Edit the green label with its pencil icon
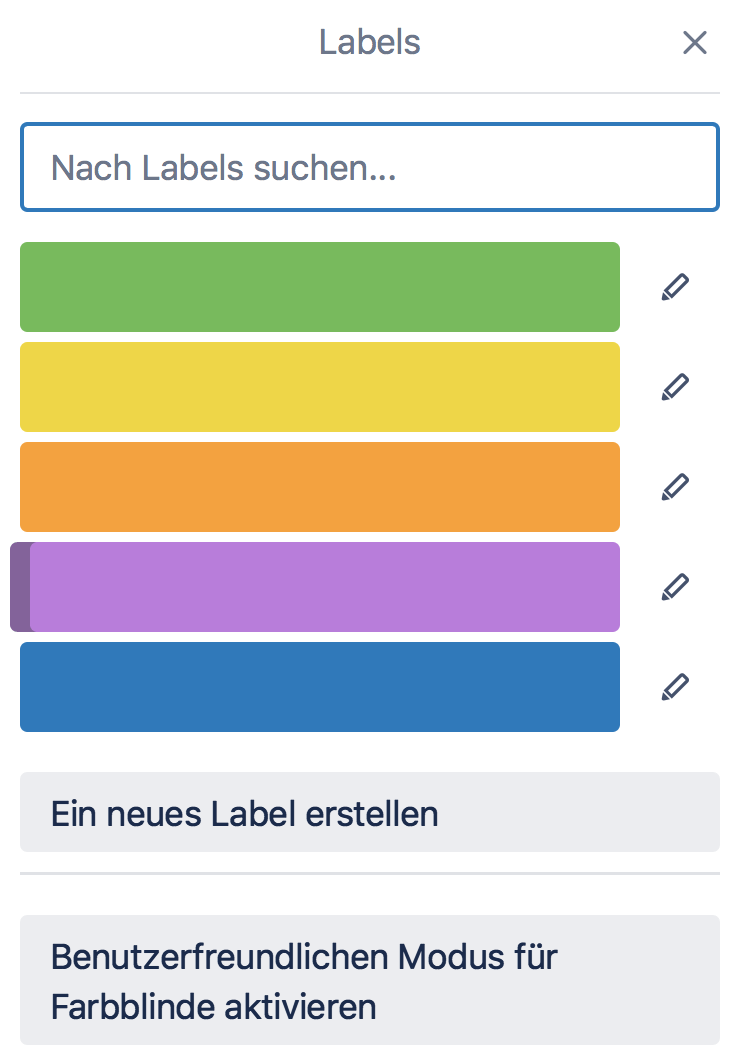The height and width of the screenshot is (1062, 748). pos(675,287)
